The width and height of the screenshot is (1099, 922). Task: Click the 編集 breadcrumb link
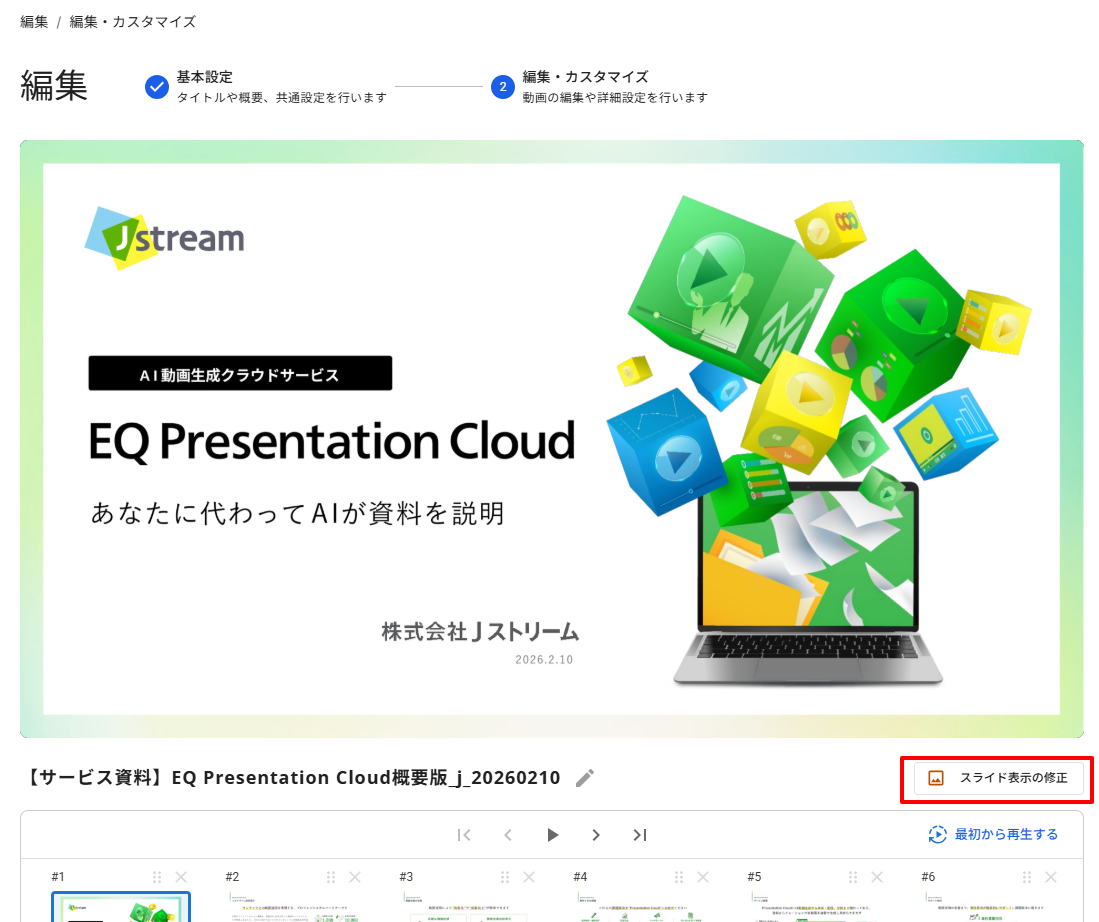click(x=34, y=22)
